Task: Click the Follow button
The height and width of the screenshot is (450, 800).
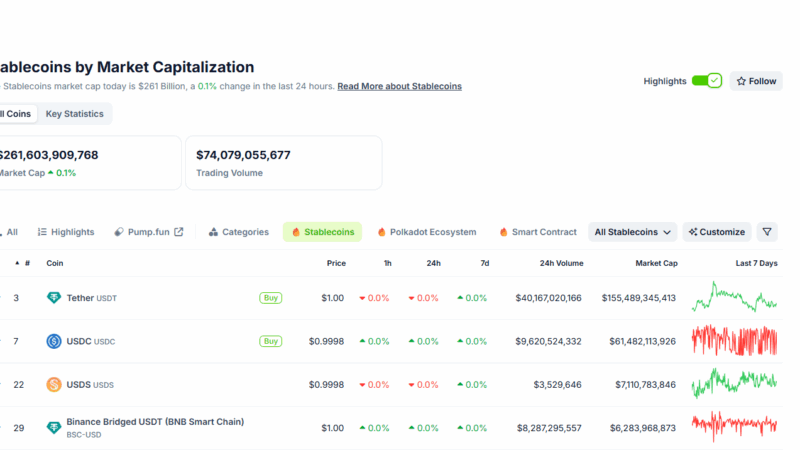Action: (x=756, y=81)
